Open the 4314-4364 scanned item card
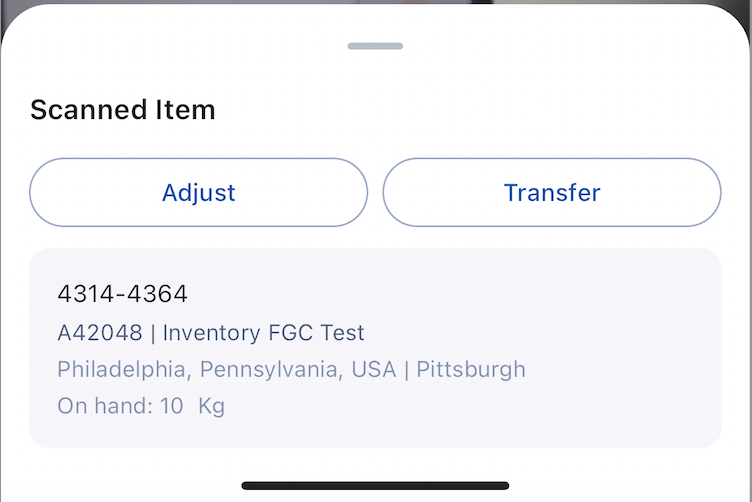The image size is (752, 502). click(375, 348)
